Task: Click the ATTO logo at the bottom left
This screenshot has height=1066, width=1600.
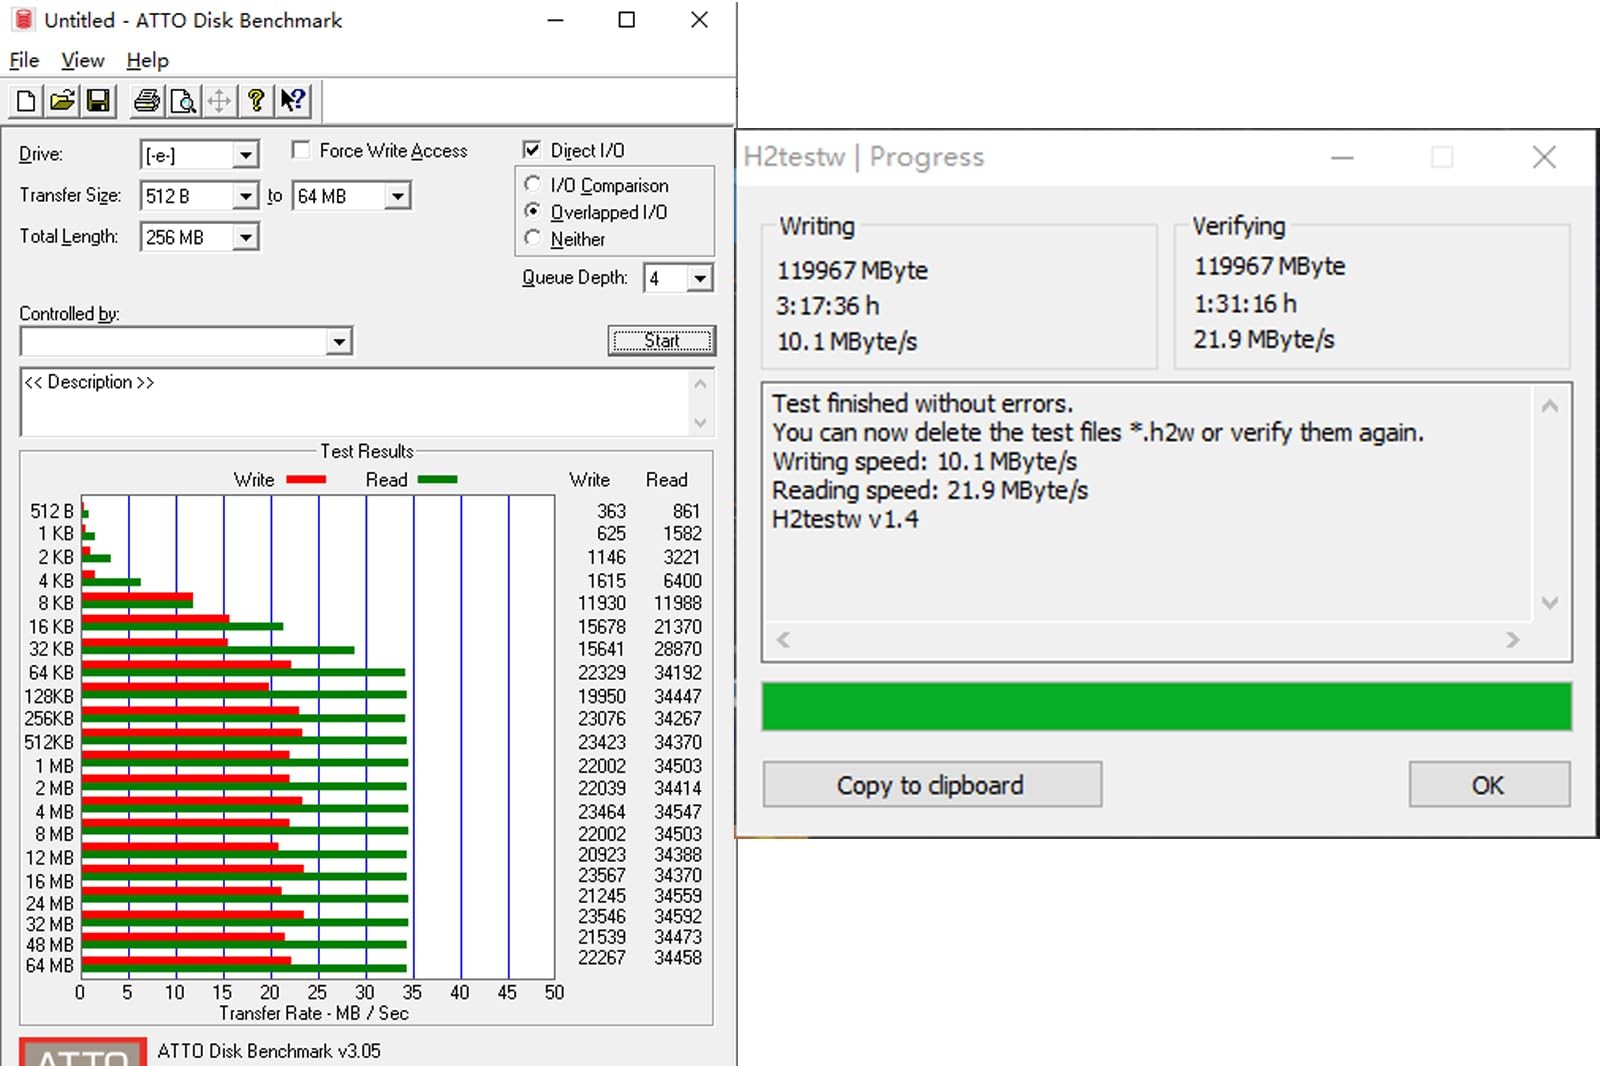Action: pyautogui.click(x=83, y=1052)
